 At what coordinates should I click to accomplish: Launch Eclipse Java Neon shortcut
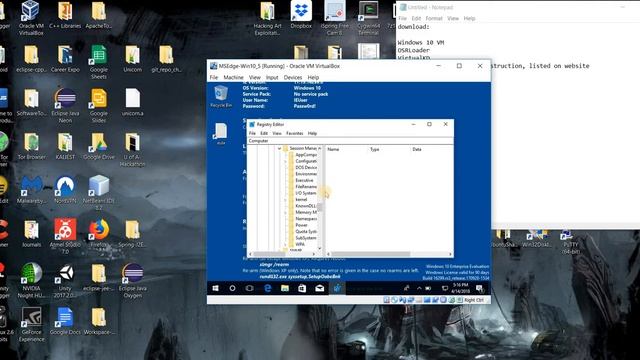[65, 106]
